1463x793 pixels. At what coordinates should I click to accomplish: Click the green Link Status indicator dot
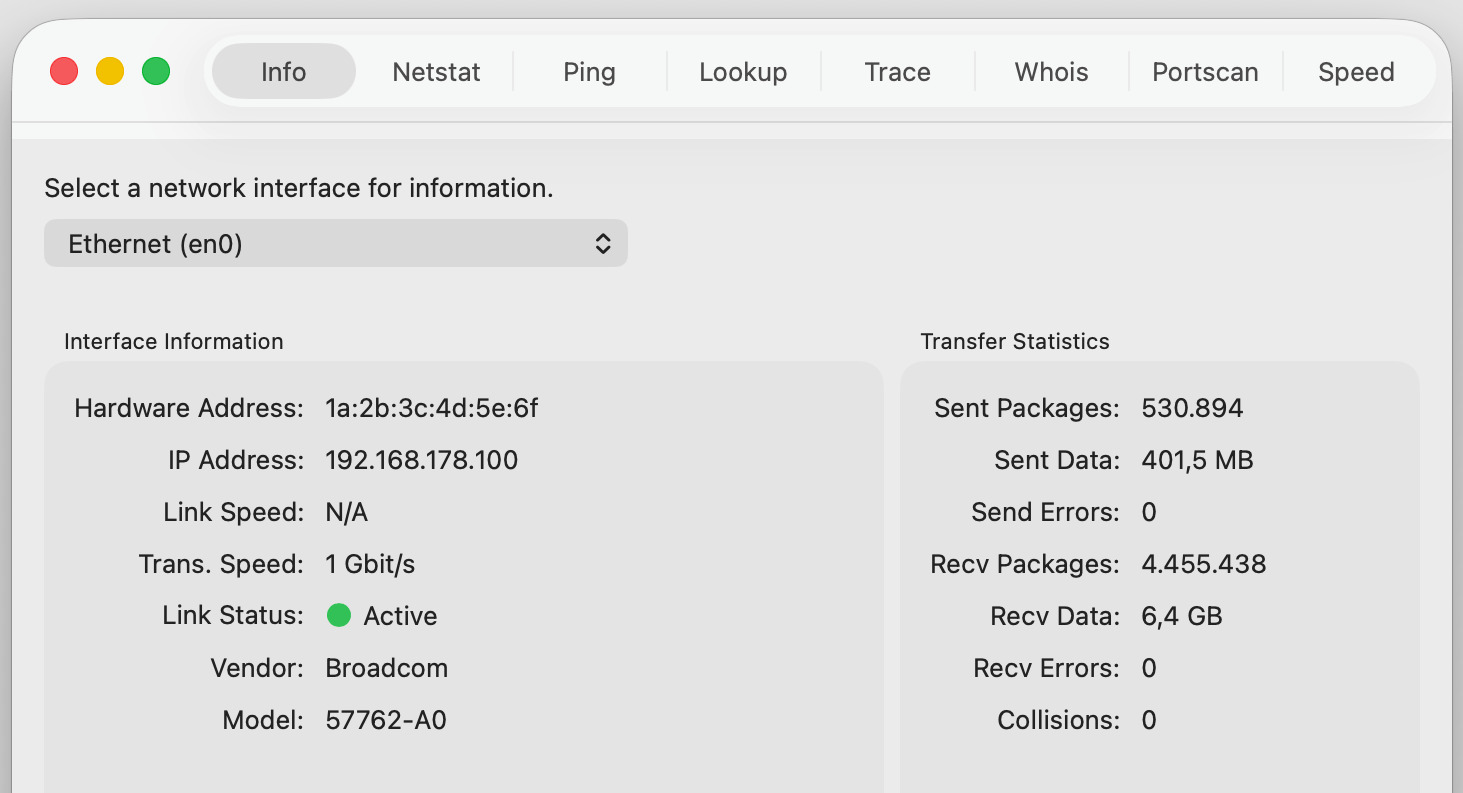(x=339, y=616)
